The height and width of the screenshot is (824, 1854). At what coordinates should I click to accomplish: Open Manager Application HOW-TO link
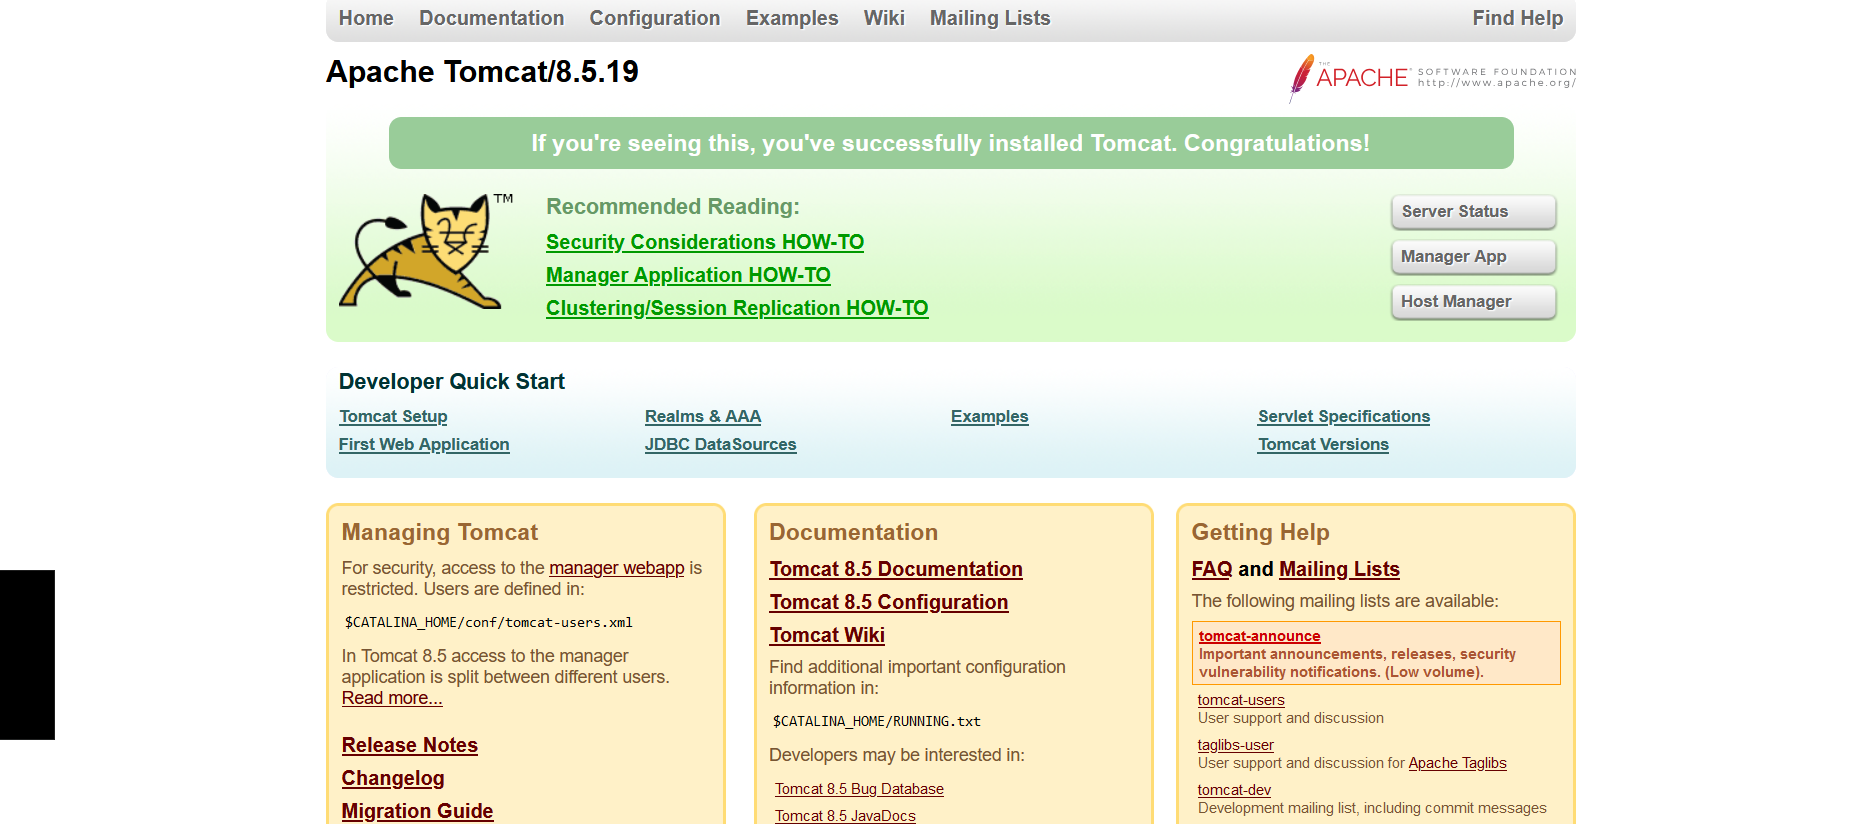[x=688, y=275]
